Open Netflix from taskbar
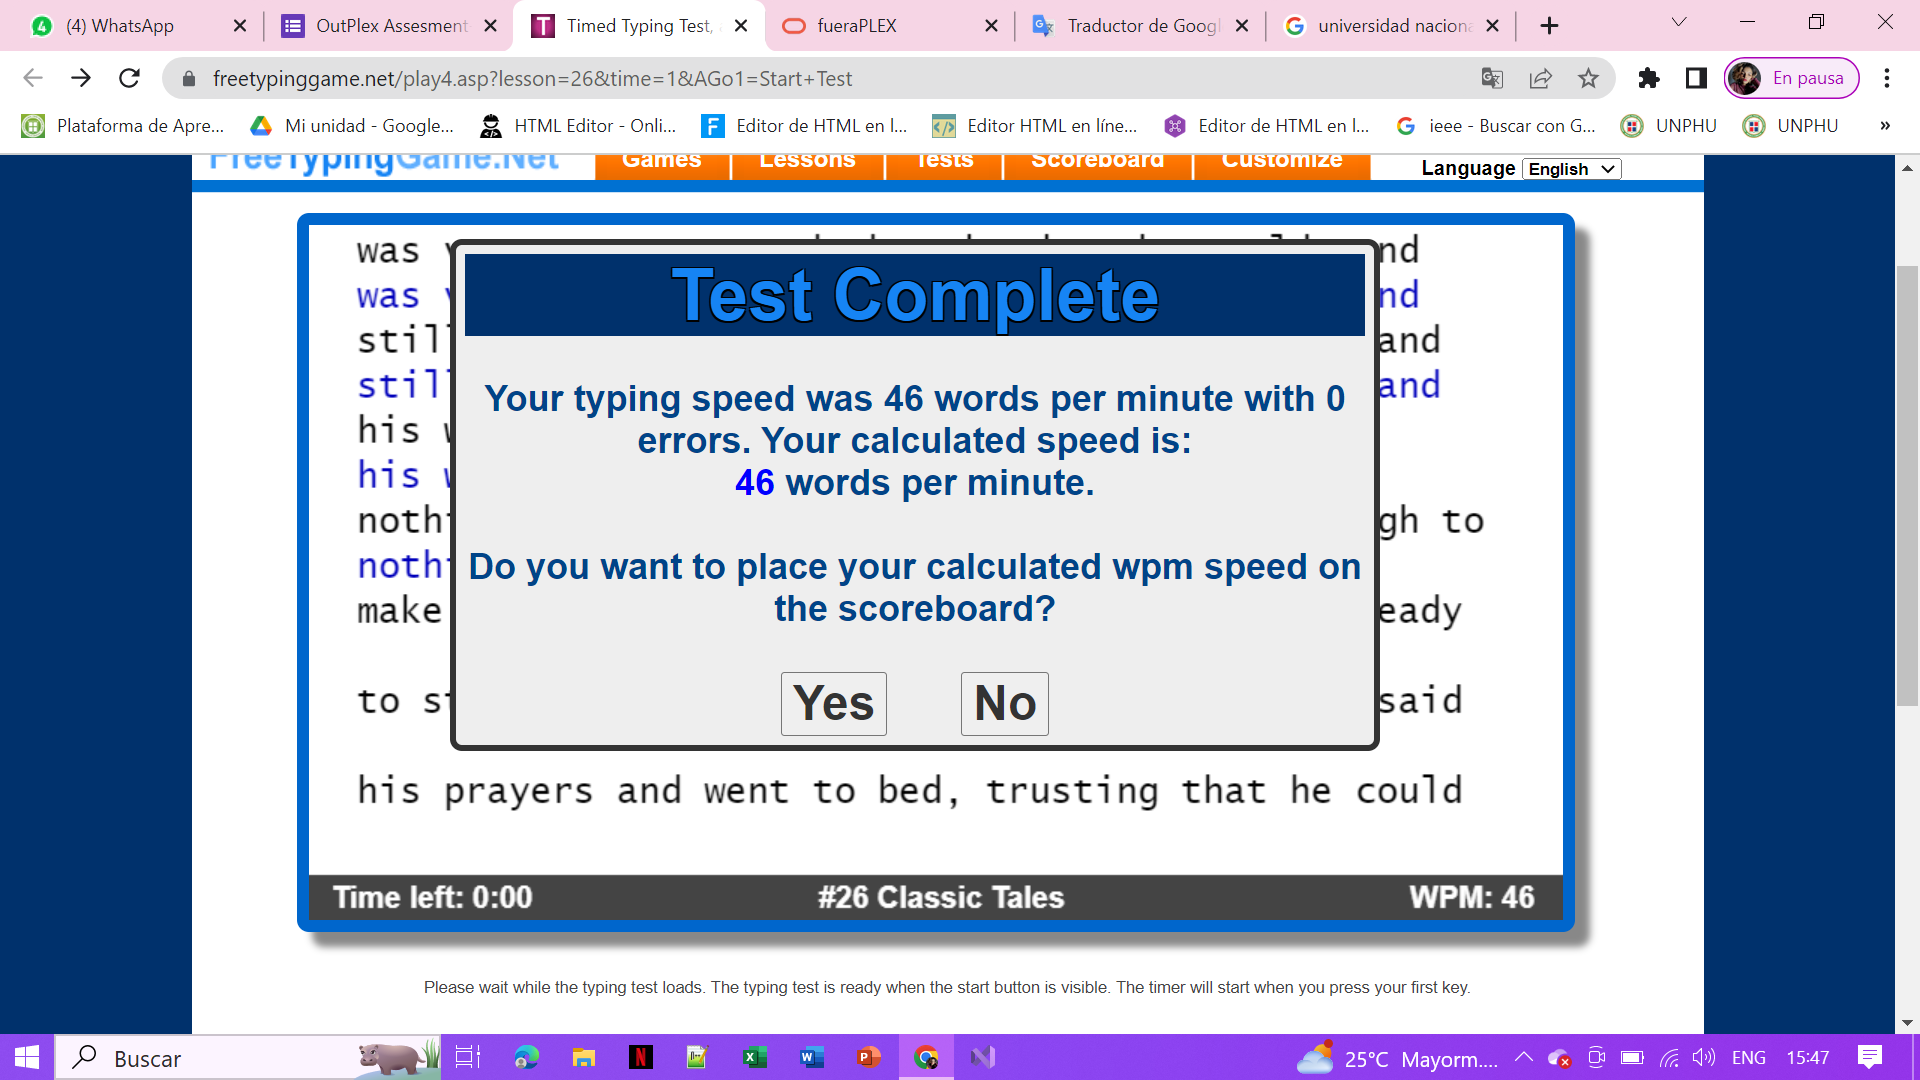Image resolution: width=1920 pixels, height=1080 pixels. 640,1057
